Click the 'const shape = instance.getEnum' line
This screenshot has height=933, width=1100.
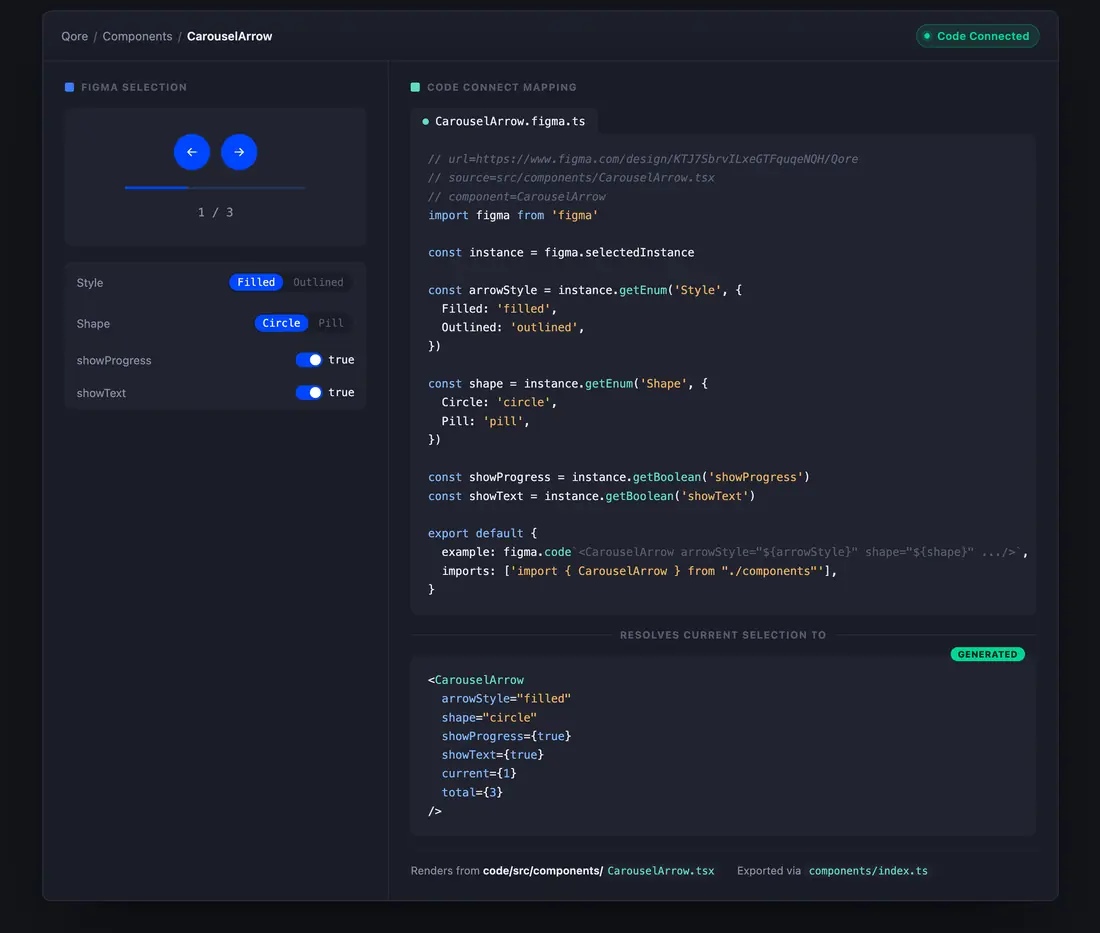(x=568, y=384)
